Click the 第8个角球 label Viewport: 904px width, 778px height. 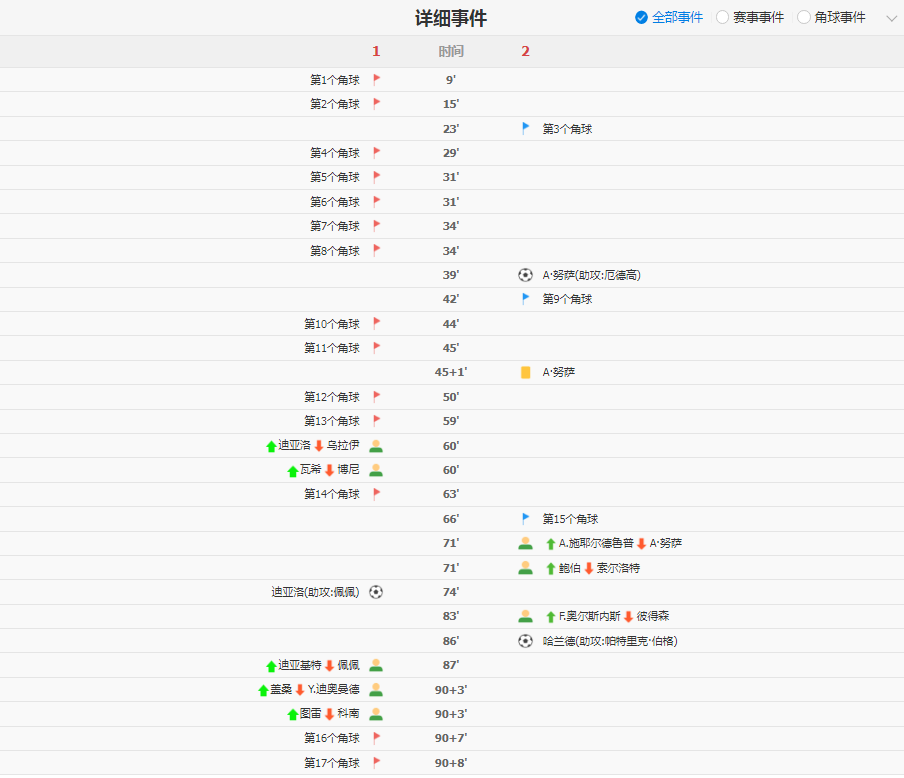(x=335, y=250)
